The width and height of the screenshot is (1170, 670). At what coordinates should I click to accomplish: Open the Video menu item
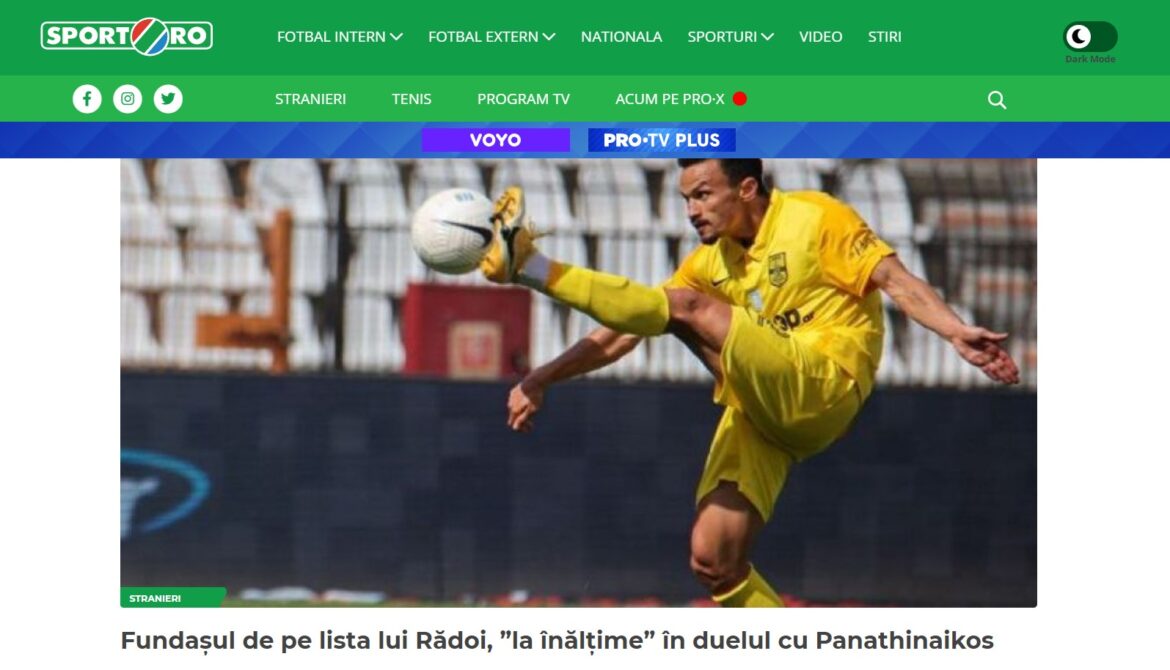point(821,37)
